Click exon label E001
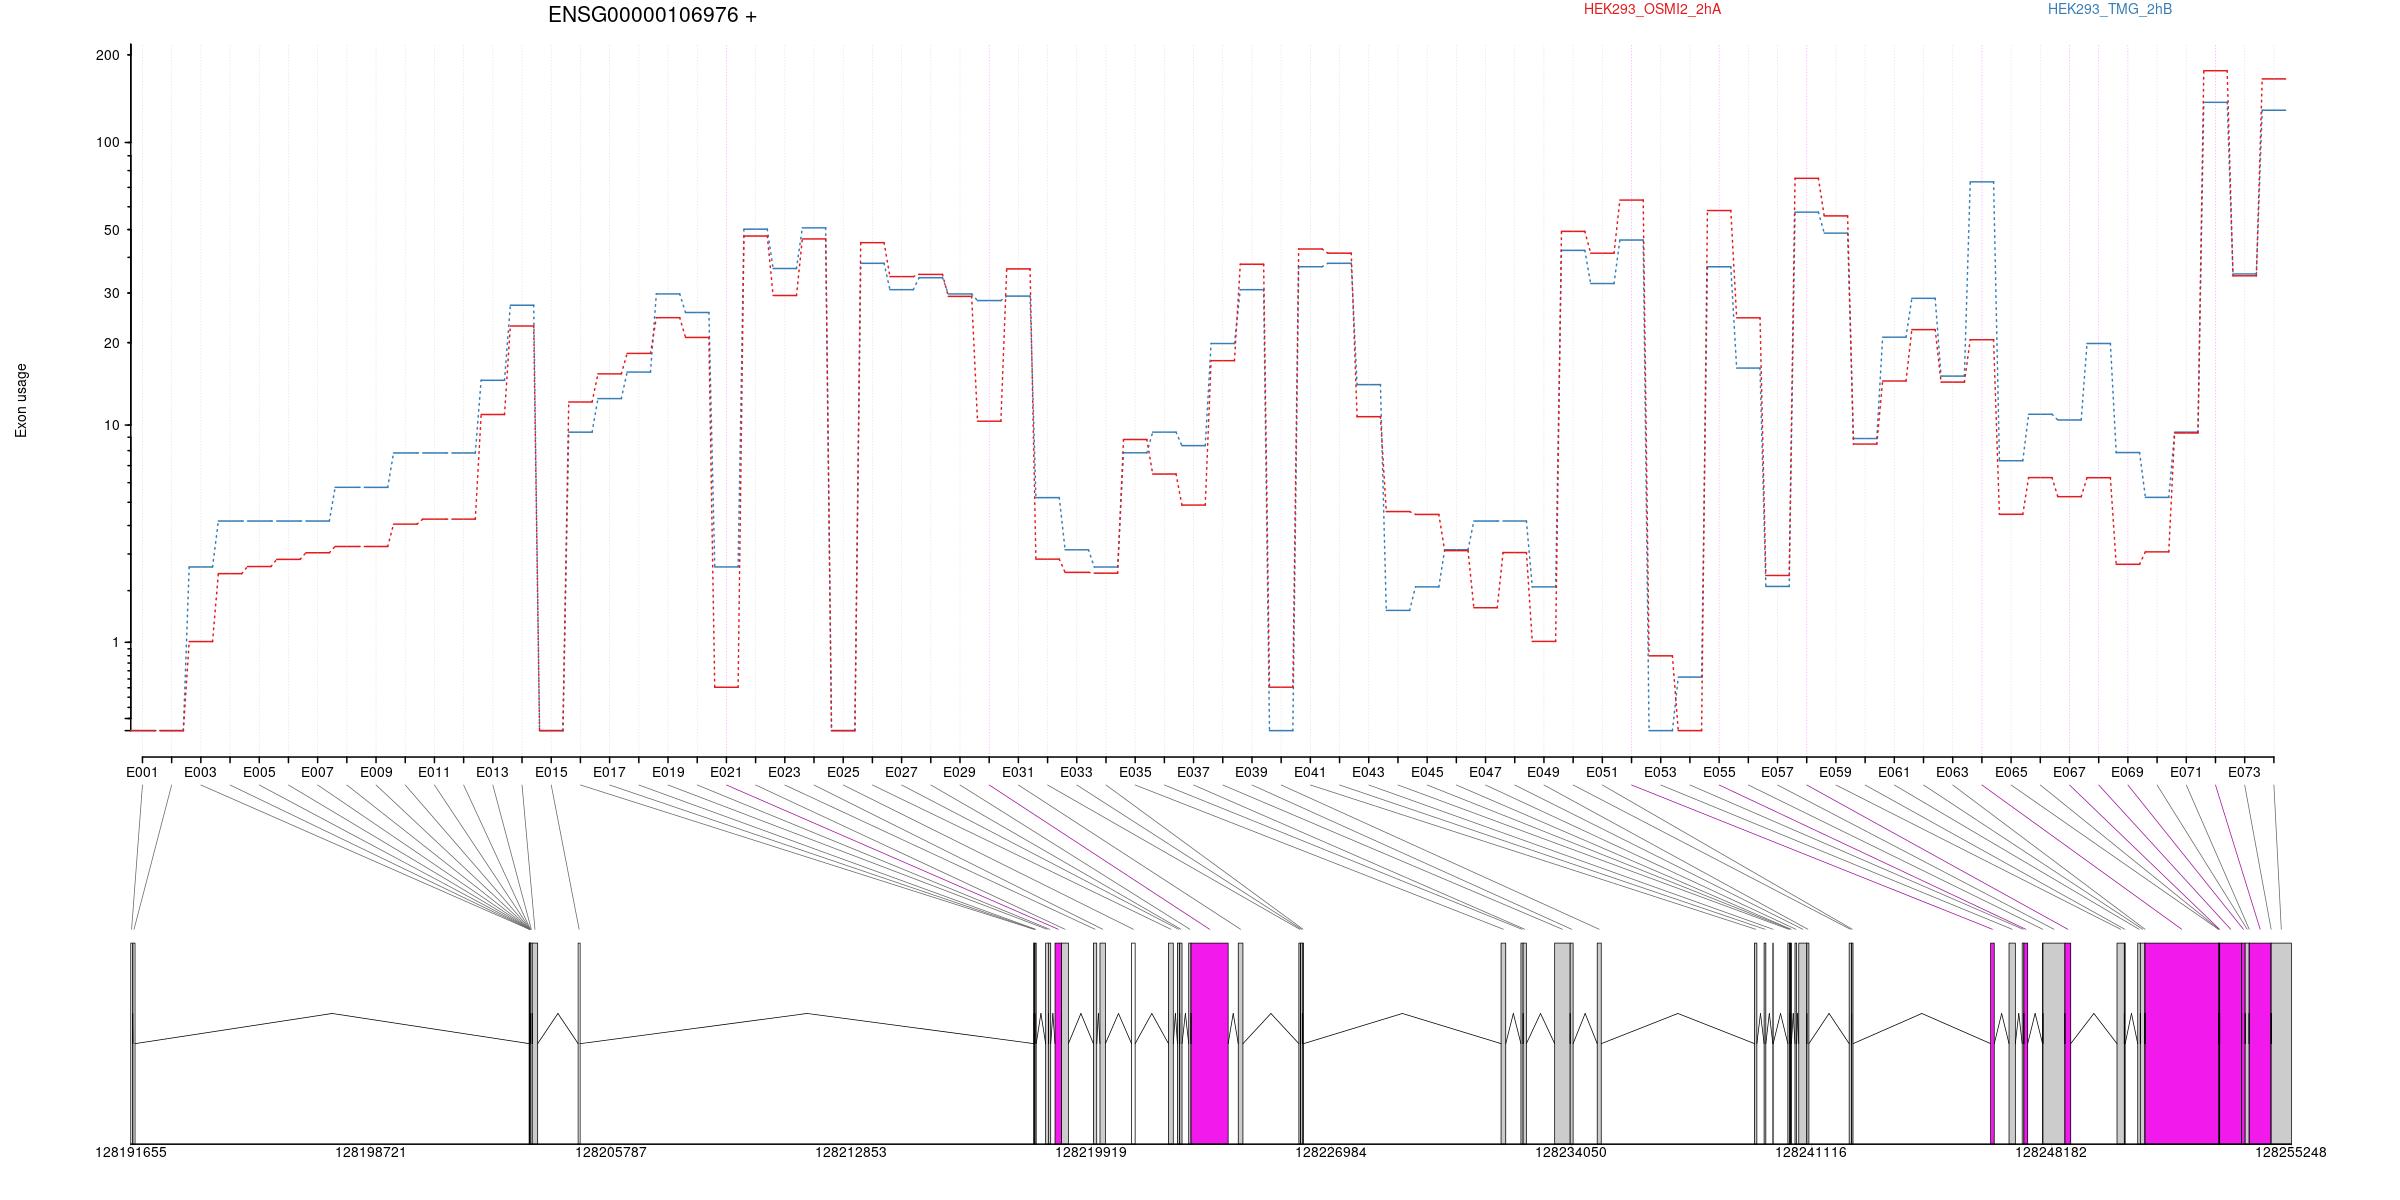 coord(142,772)
